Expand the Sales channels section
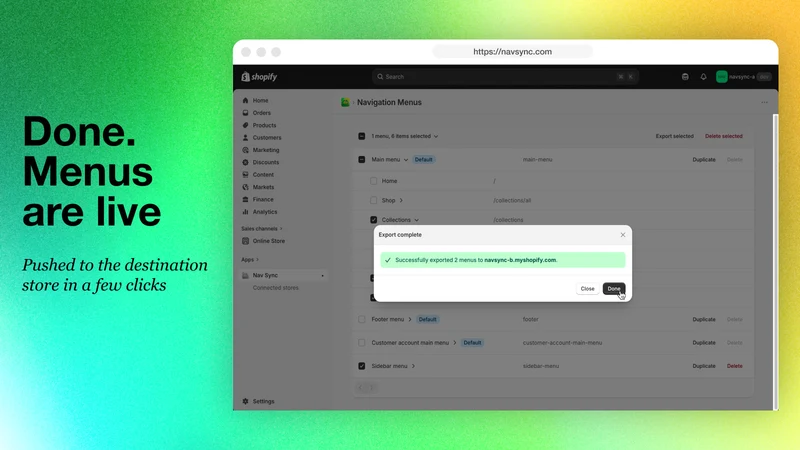This screenshot has width=800, height=450. pyautogui.click(x=262, y=229)
